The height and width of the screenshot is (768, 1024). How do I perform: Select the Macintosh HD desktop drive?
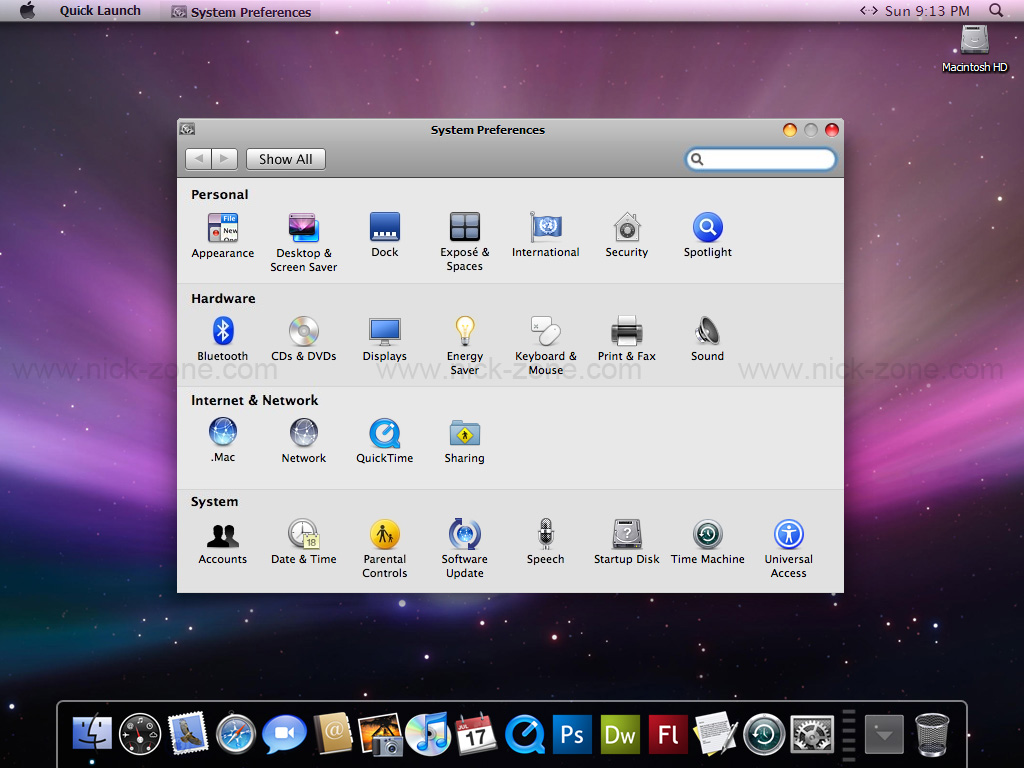974,48
